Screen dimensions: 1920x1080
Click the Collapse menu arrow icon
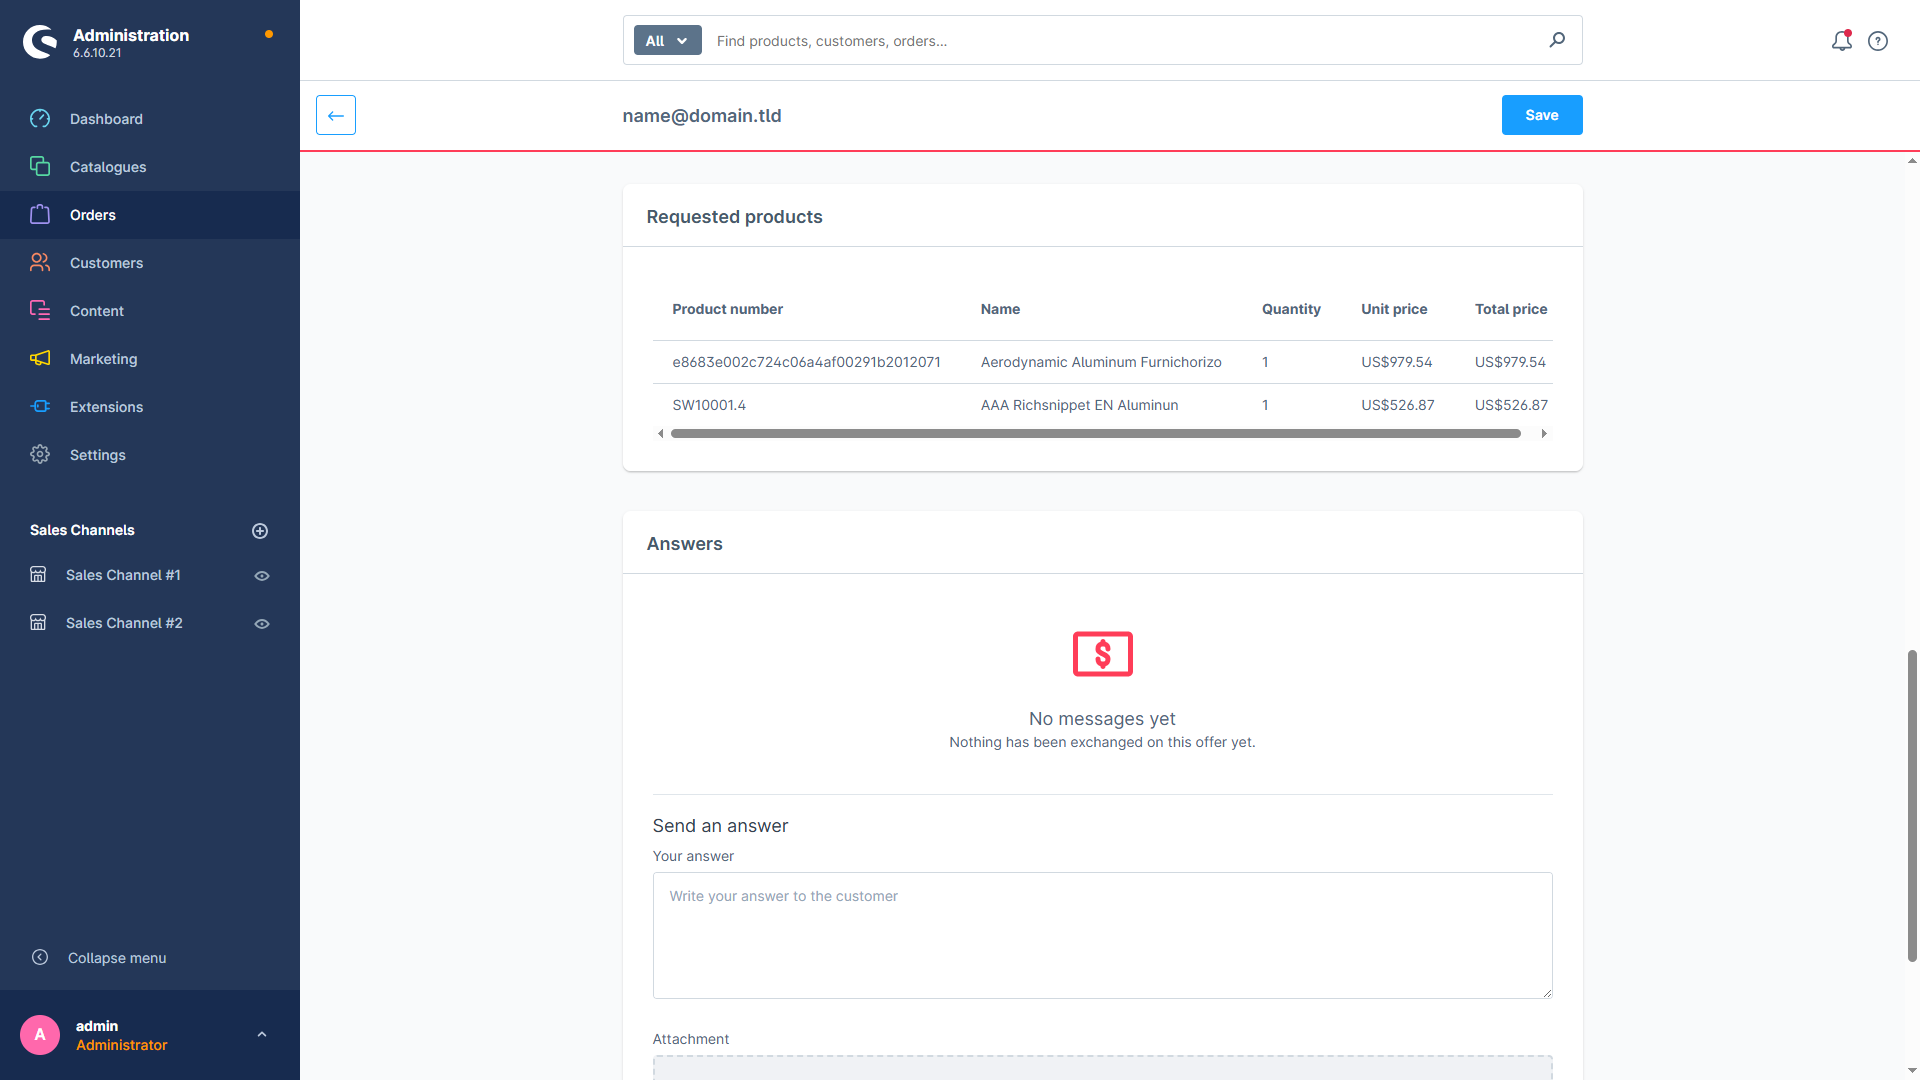point(40,958)
